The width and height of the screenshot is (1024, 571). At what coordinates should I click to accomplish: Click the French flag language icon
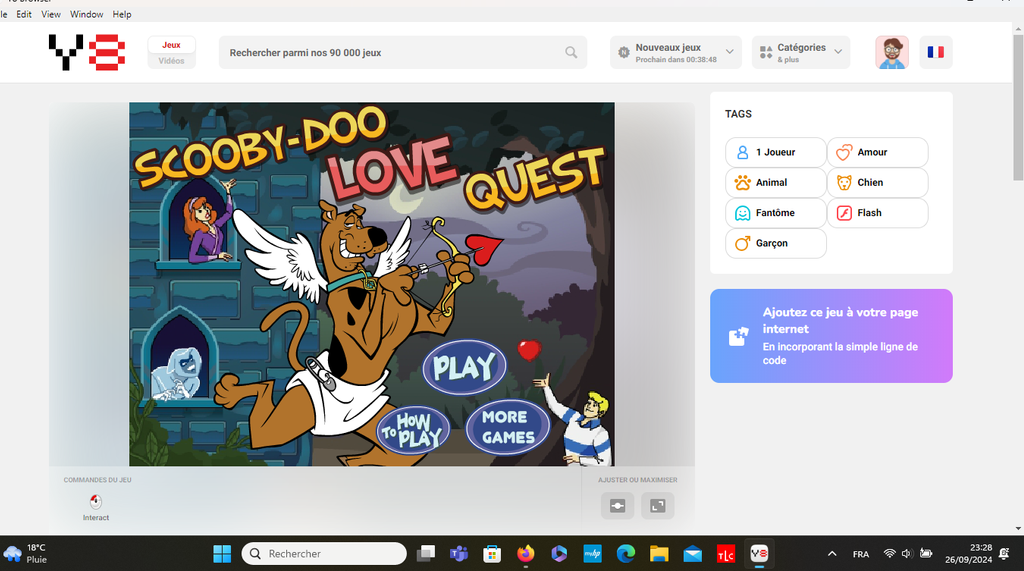pos(935,52)
